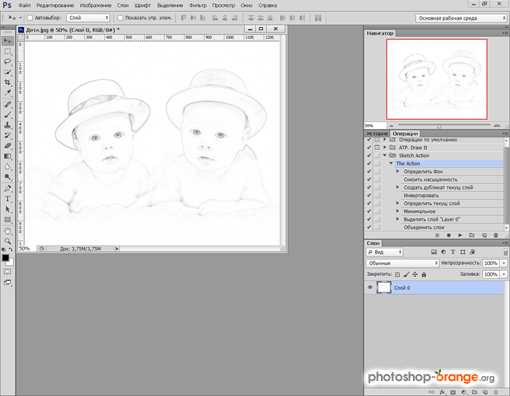Viewport: 510px width, 396px height.
Task: Click Record button in Actions panel
Action: (449, 235)
